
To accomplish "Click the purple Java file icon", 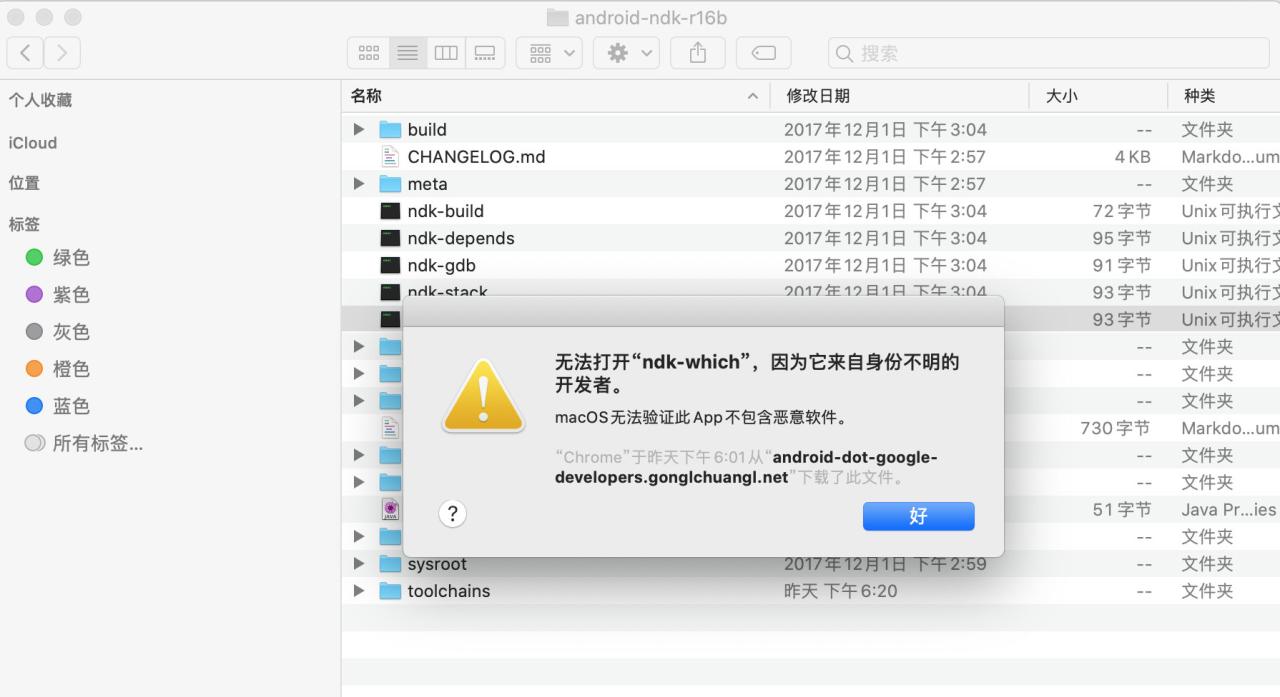I will point(389,509).
